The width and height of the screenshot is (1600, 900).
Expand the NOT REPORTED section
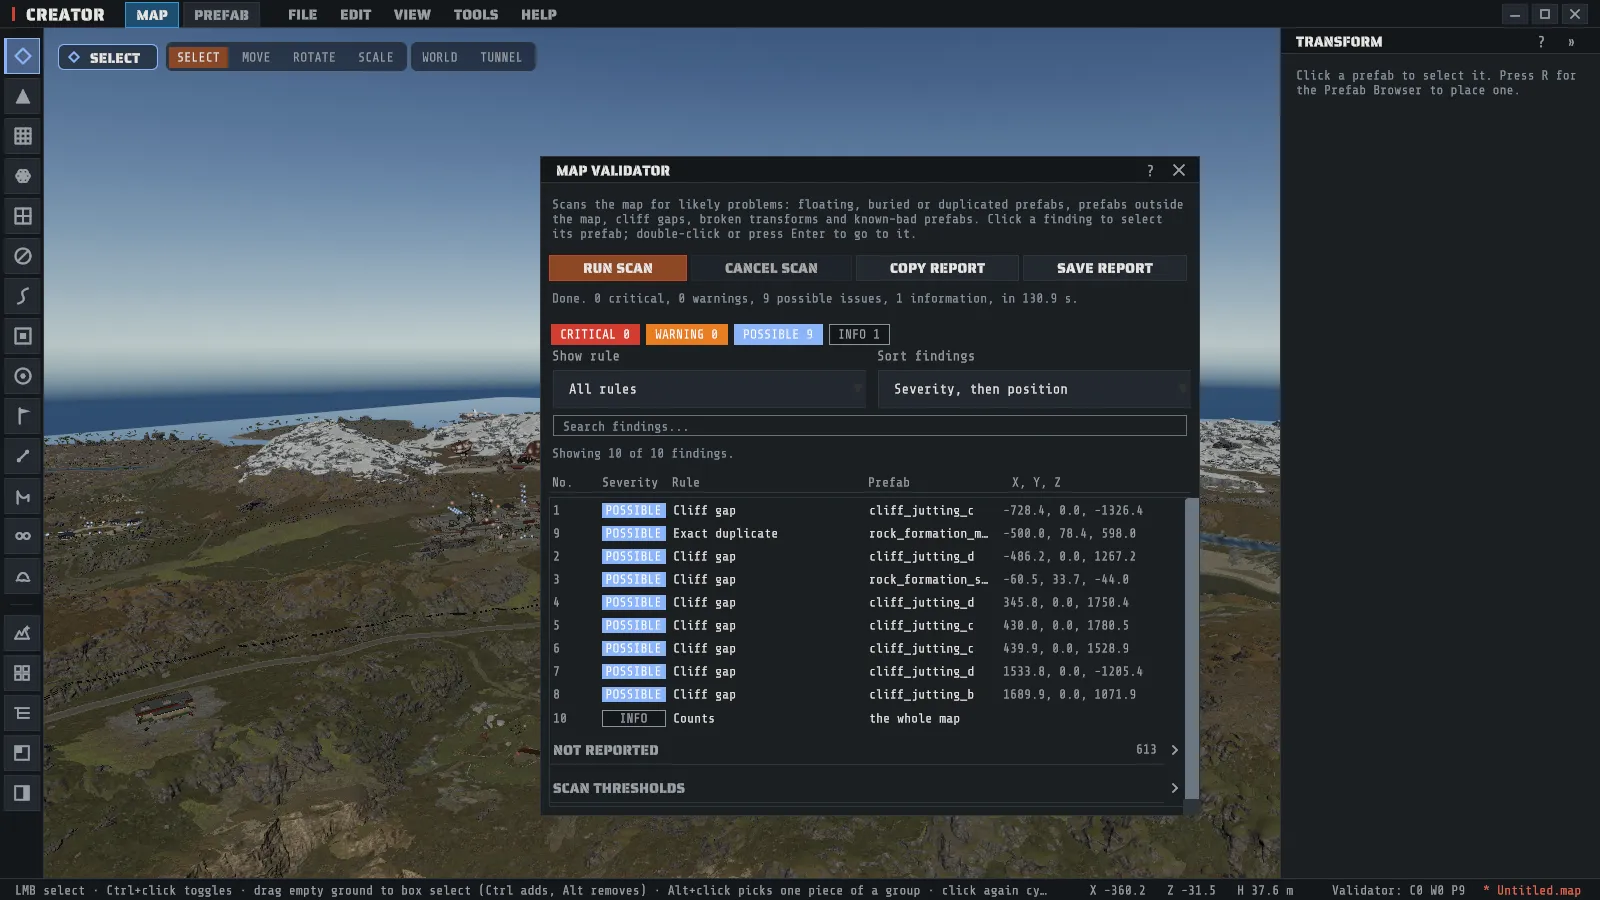[x=866, y=750]
